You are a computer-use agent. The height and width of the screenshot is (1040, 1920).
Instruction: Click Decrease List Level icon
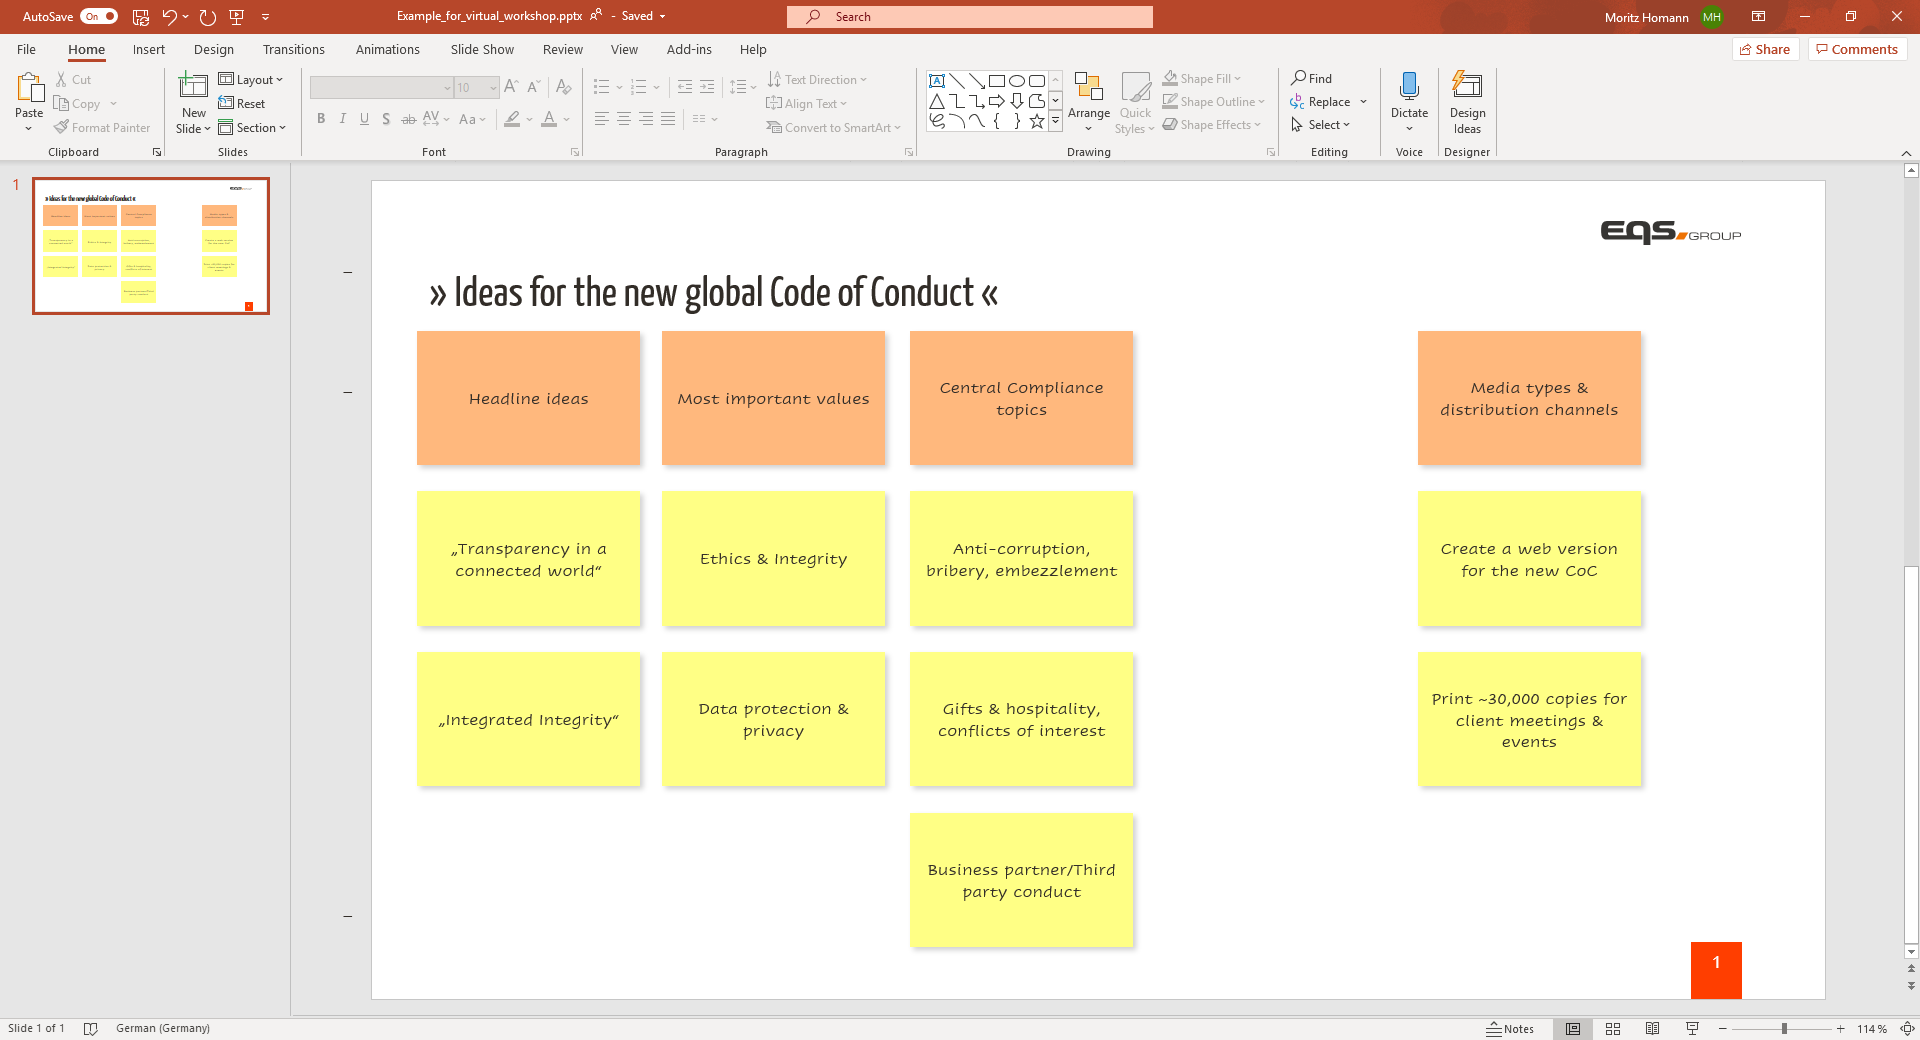click(x=685, y=87)
